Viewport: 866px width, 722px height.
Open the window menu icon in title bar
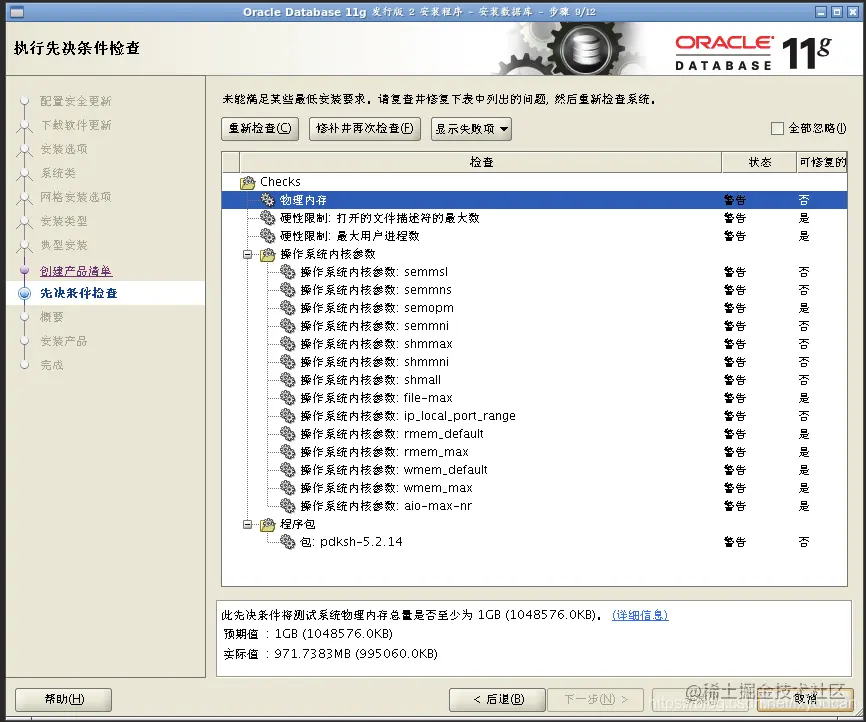click(17, 12)
